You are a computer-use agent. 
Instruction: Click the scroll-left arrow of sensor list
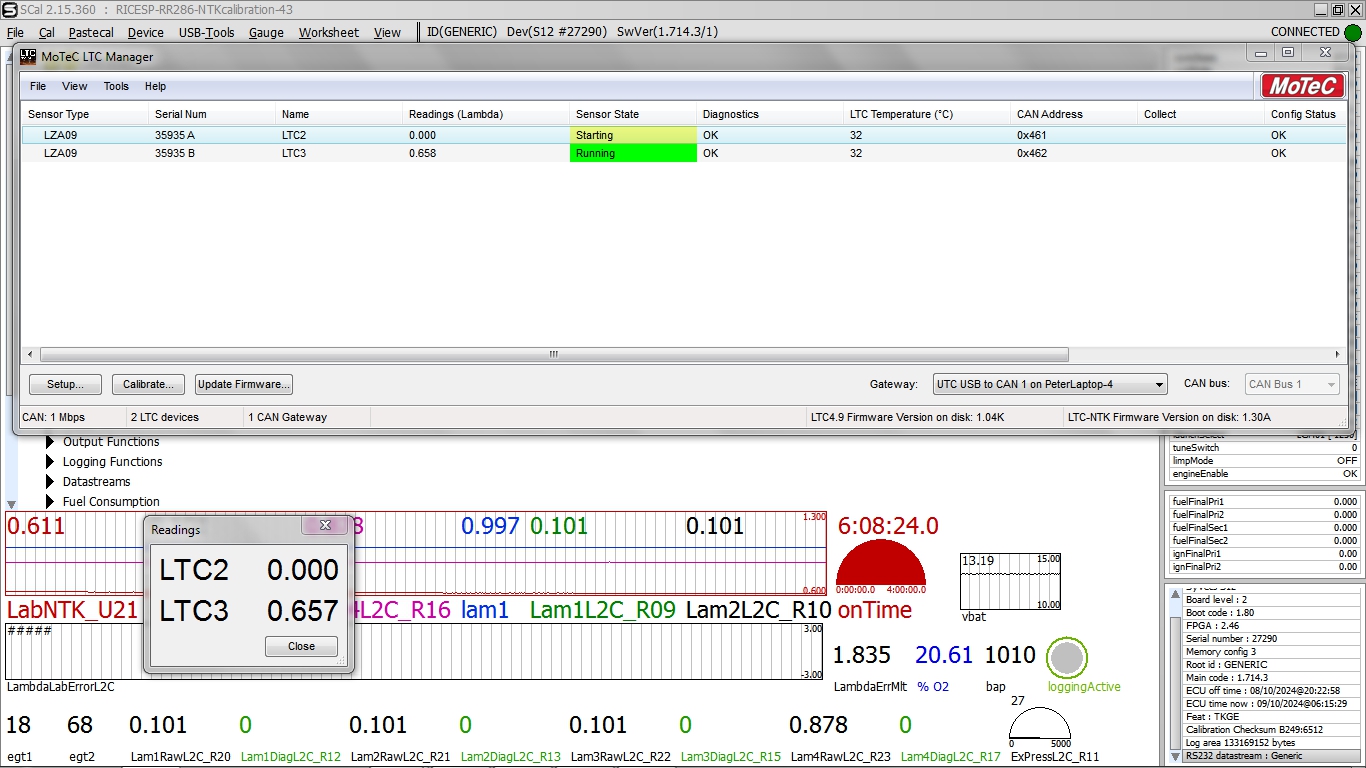29,354
